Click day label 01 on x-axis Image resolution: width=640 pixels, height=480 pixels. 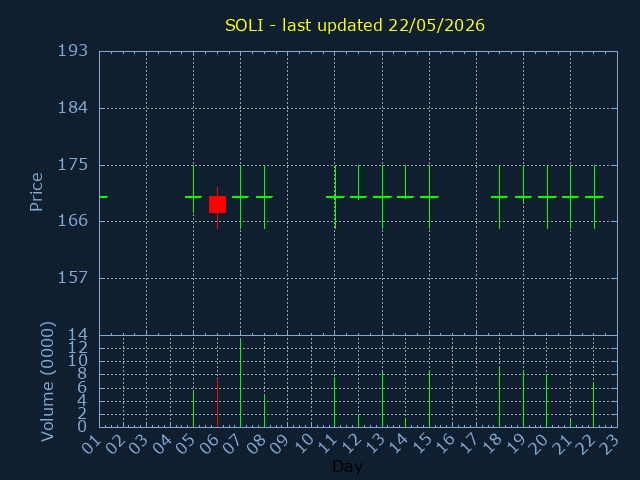tap(91, 443)
